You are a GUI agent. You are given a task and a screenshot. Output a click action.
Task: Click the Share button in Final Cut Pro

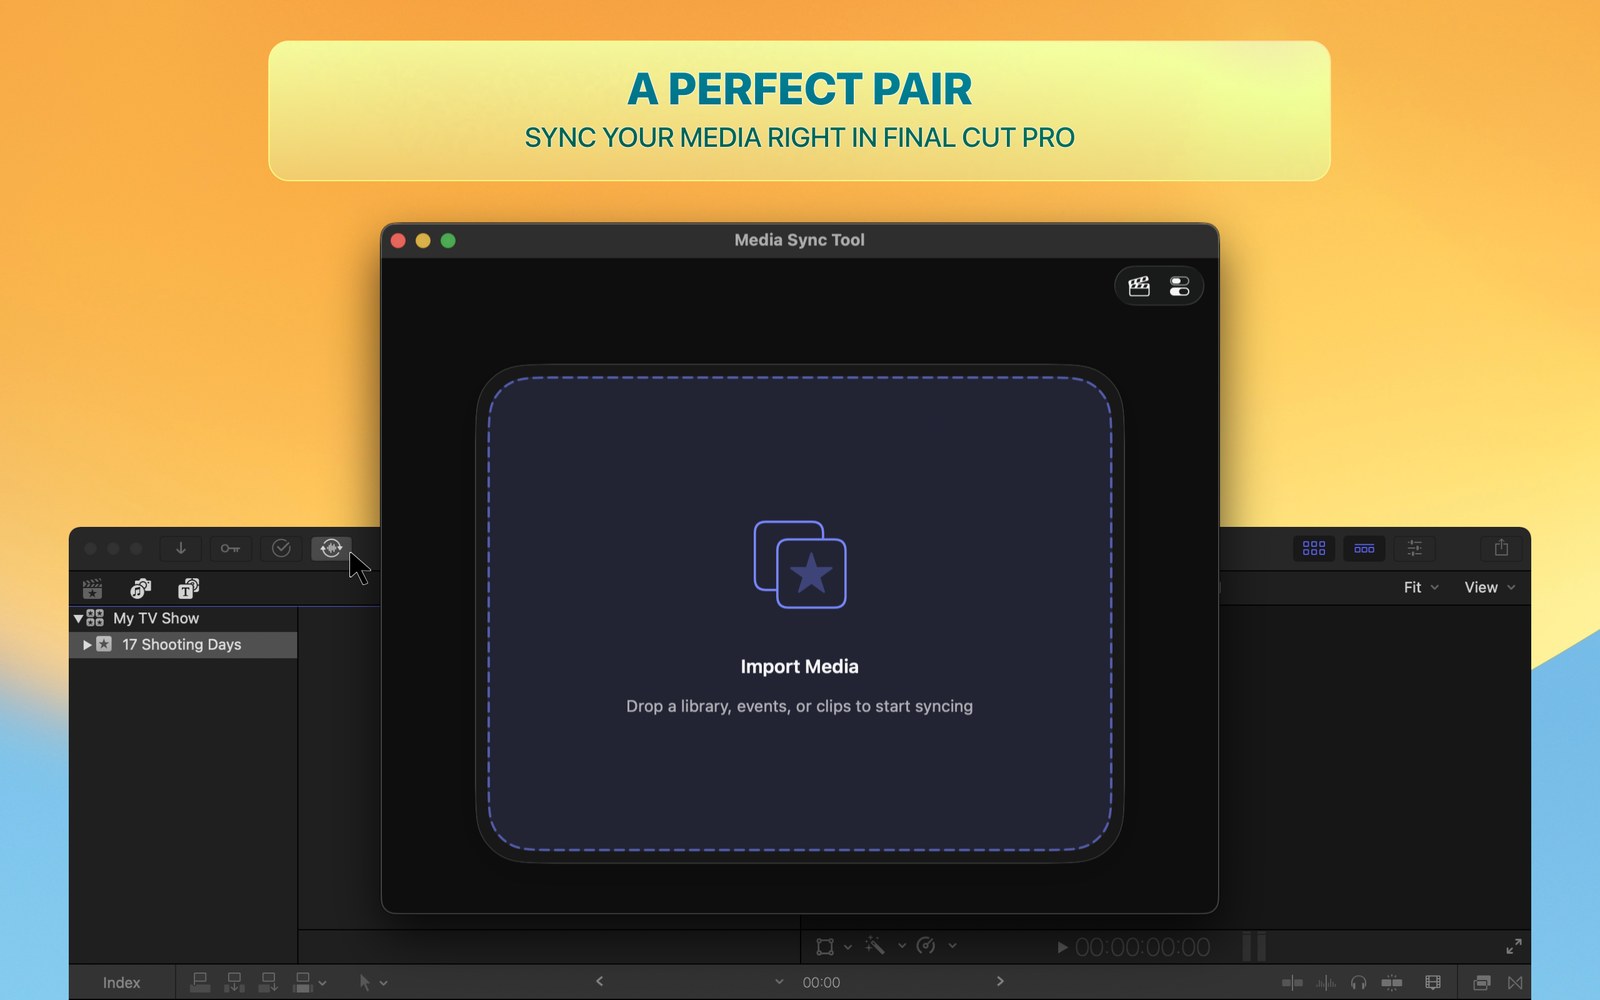coord(1501,548)
